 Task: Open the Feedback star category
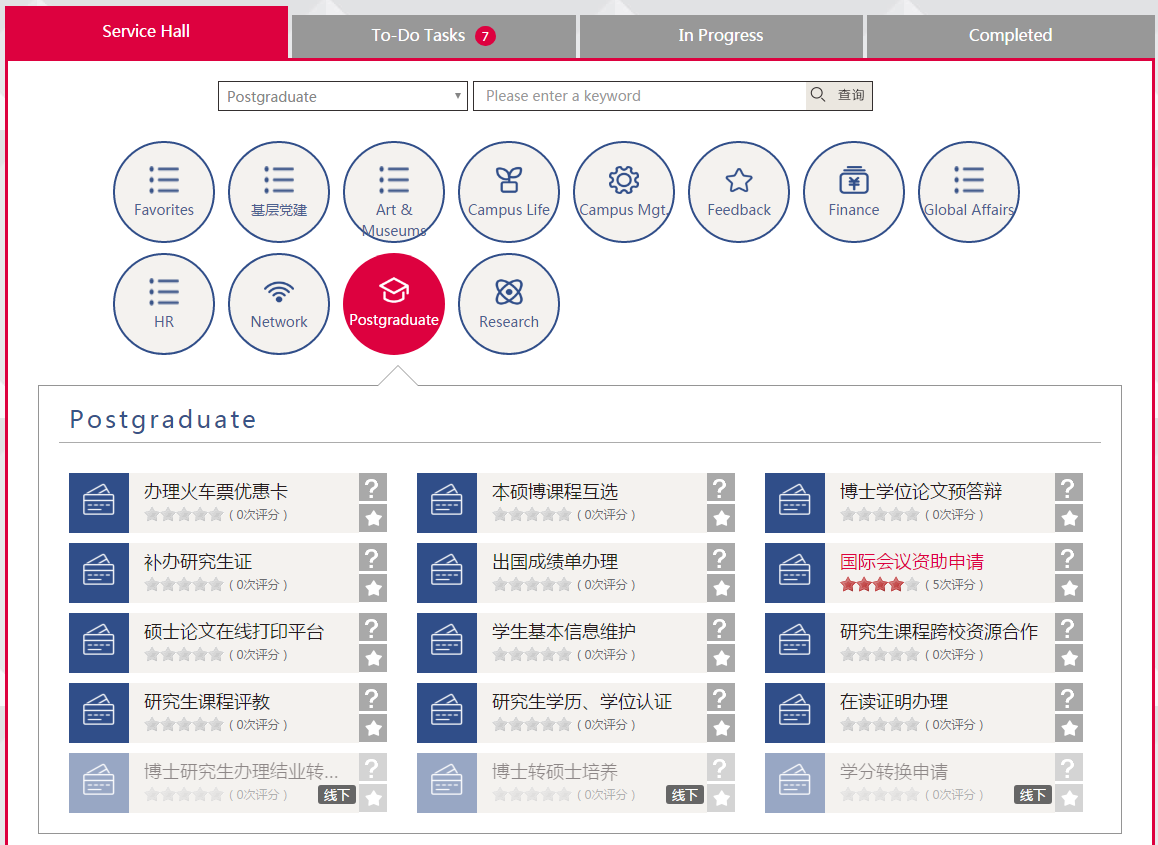739,192
